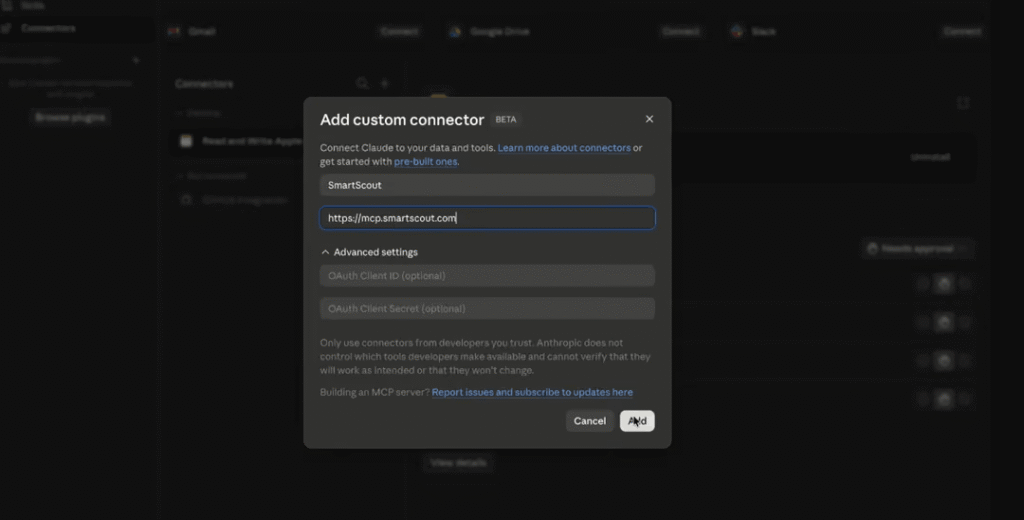The height and width of the screenshot is (520, 1024).
Task: Open the Learn more about connectors link
Action: point(564,148)
